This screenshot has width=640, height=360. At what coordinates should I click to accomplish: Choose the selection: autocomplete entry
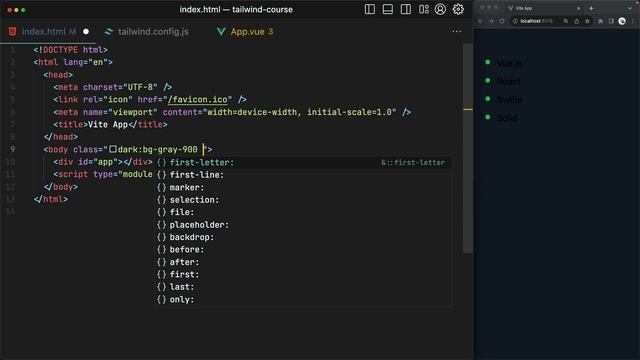tap(304, 200)
